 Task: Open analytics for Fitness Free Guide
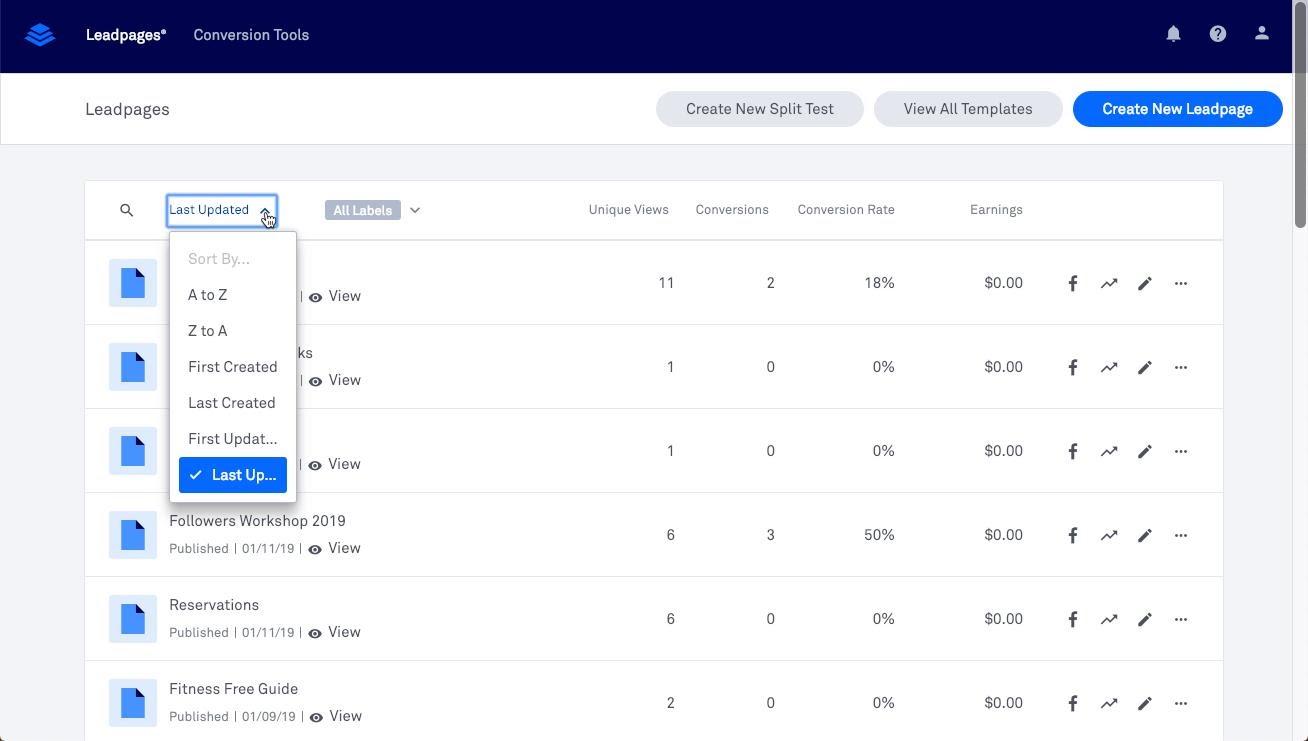(1108, 703)
